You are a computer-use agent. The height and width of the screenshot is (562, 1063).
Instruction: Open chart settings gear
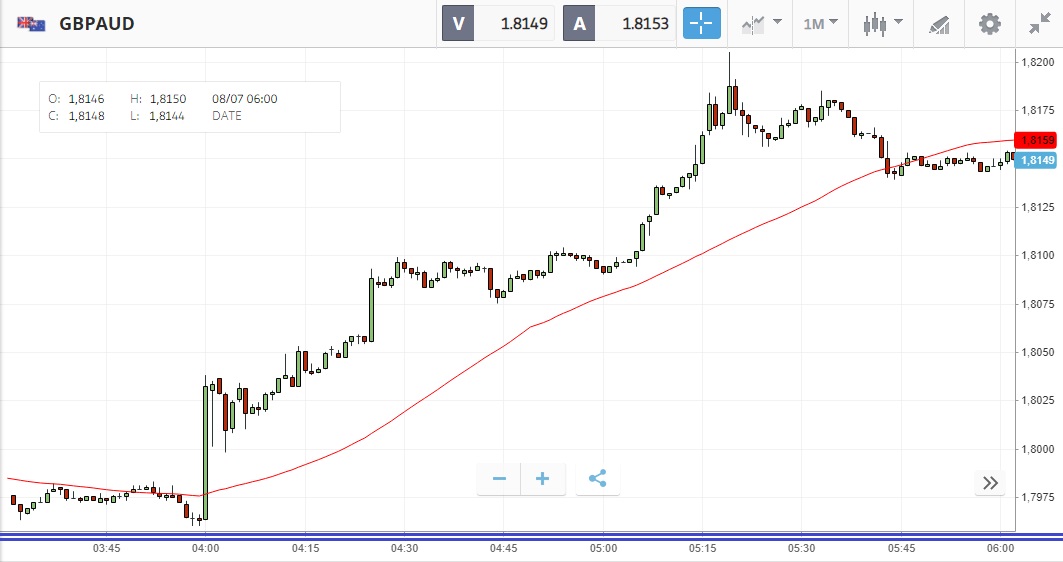pyautogui.click(x=989, y=23)
